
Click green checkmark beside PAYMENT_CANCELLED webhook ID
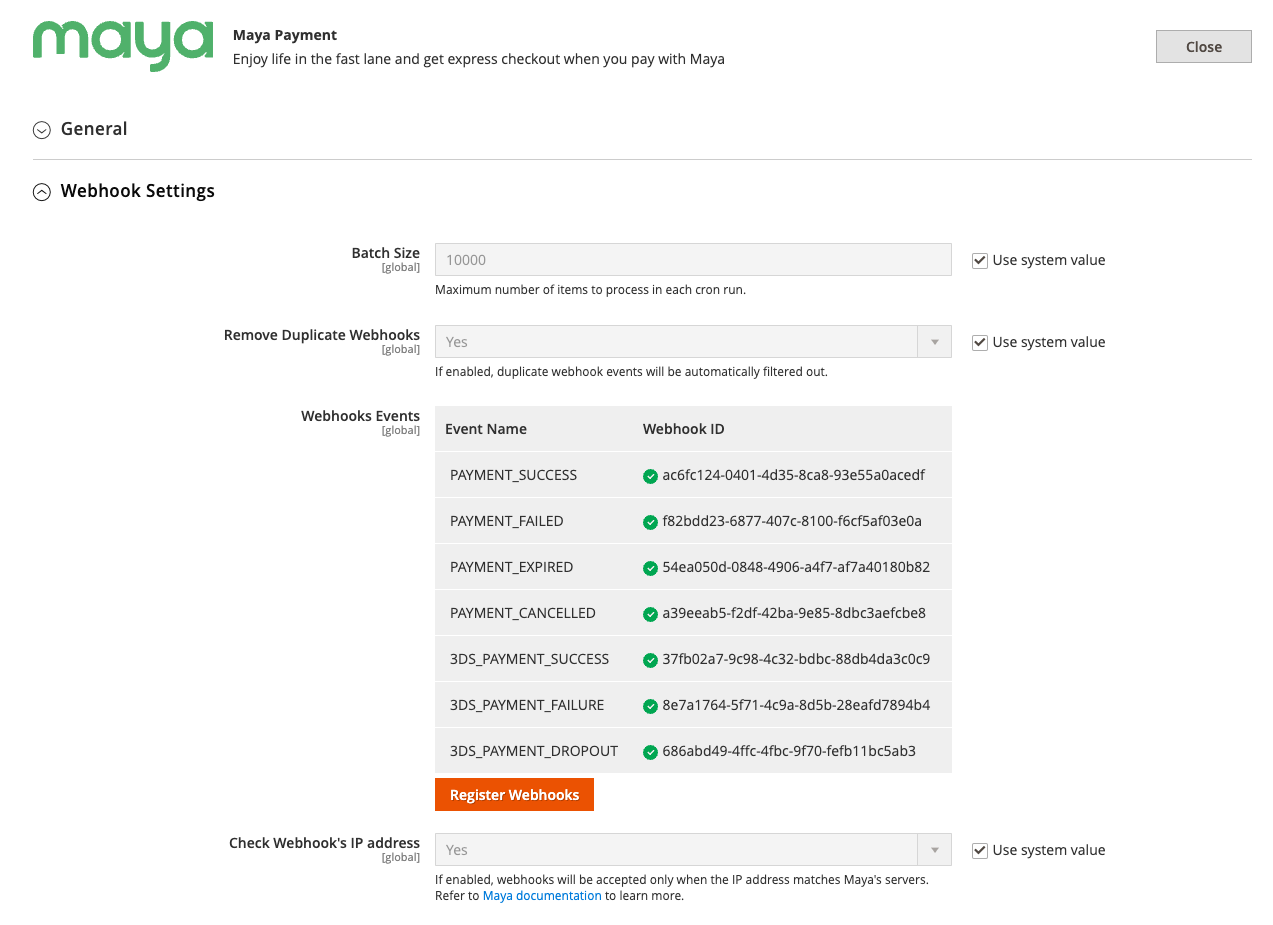(650, 614)
